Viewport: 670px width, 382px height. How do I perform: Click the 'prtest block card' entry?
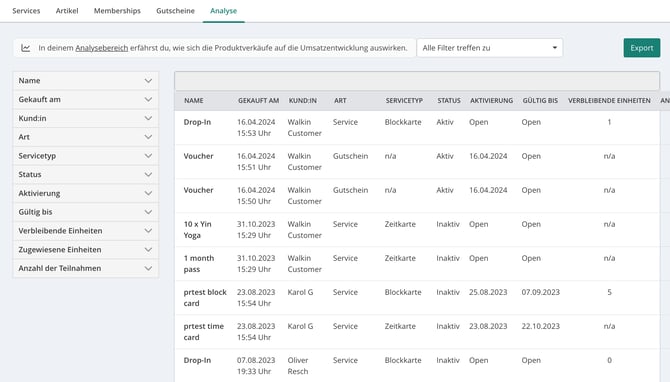pyautogui.click(x=205, y=297)
